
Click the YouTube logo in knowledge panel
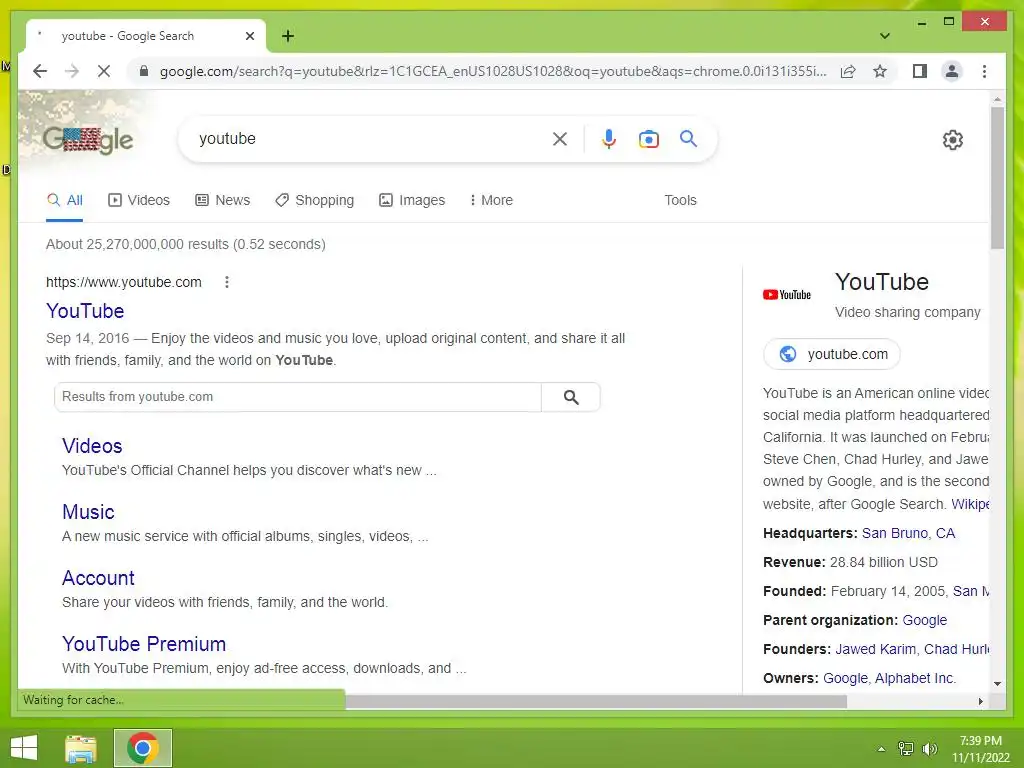click(x=787, y=295)
